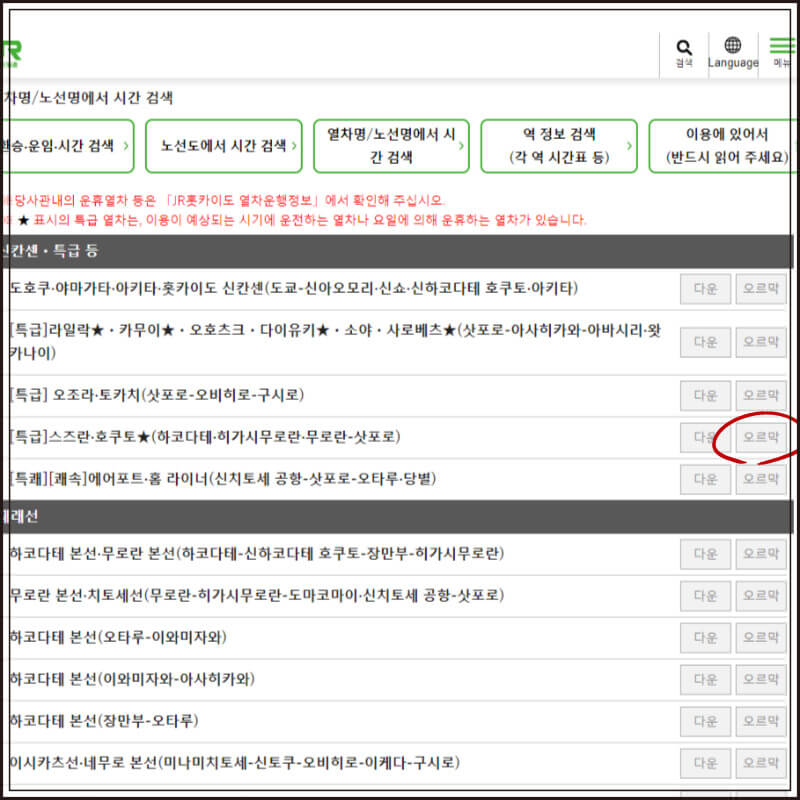This screenshot has height=800, width=800.
Task: Open the Language globe selector
Action: coord(733,54)
